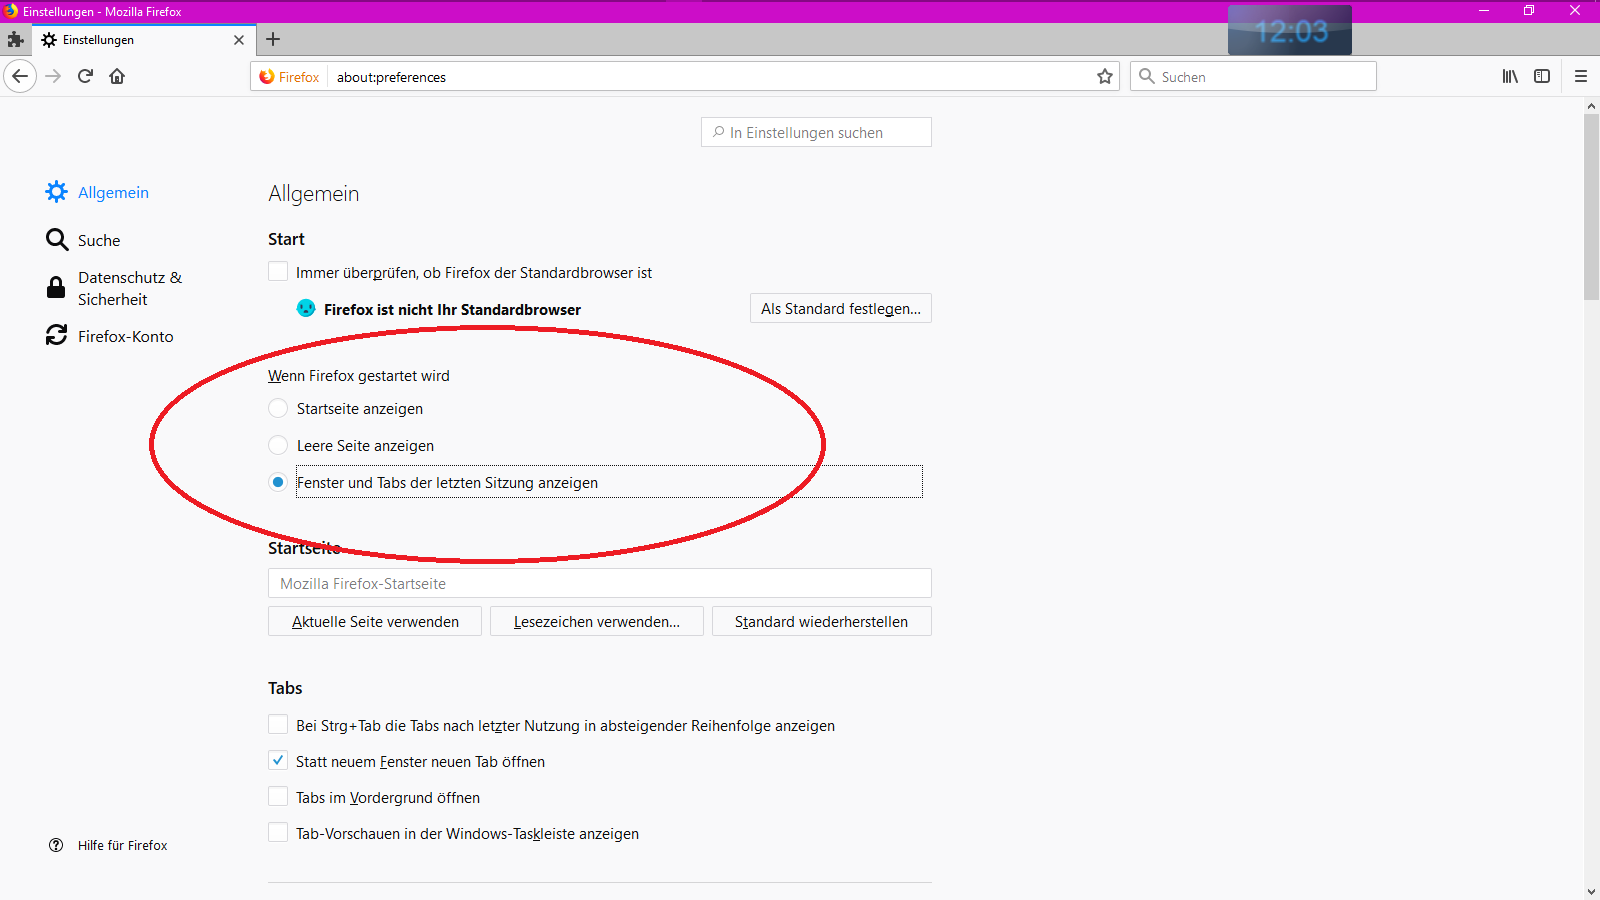Open the Library icon in the toolbar
The image size is (1600, 900).
coord(1510,76)
